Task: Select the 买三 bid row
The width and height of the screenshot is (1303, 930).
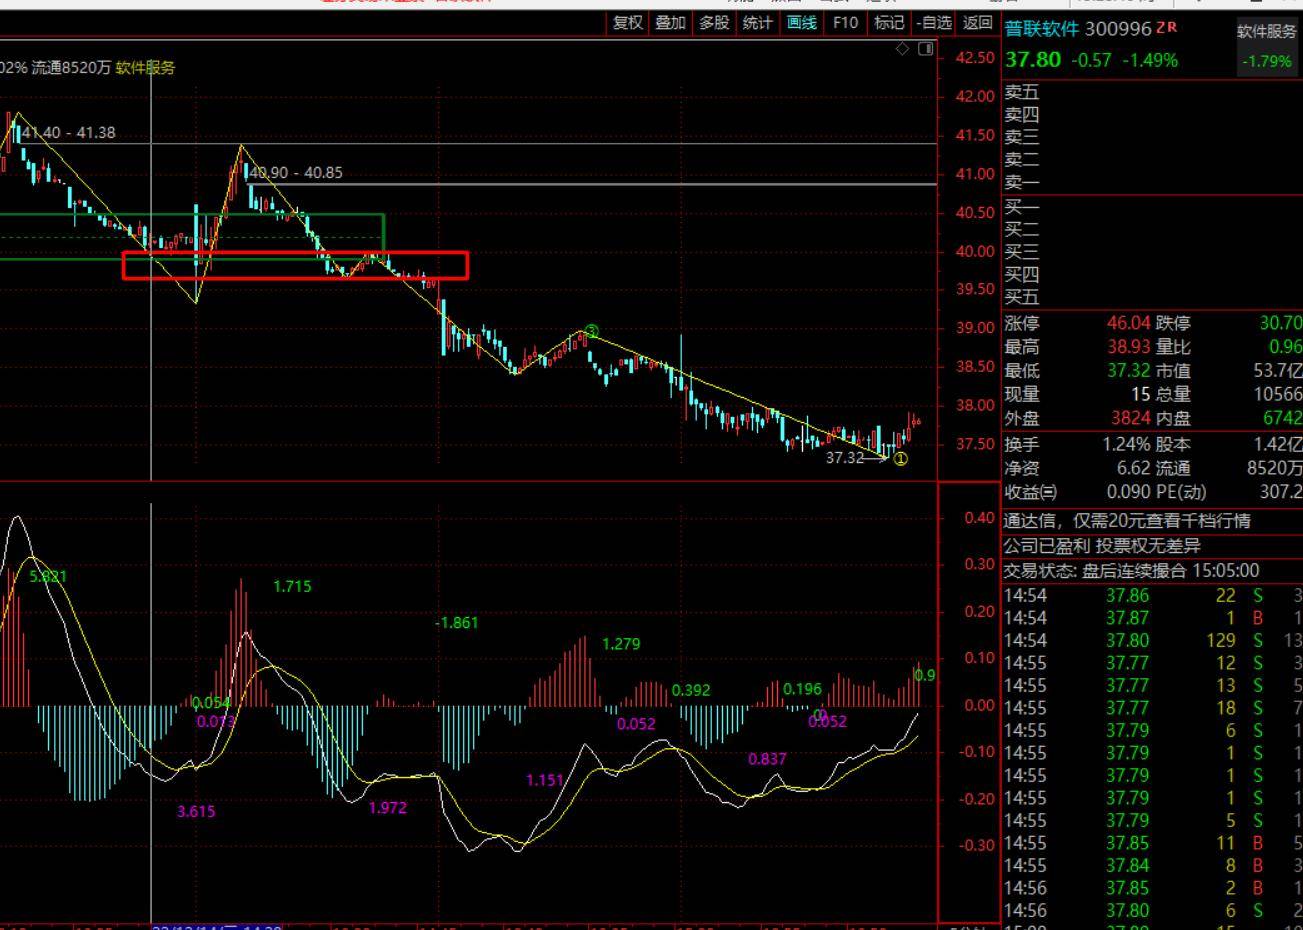Action: 1152,252
